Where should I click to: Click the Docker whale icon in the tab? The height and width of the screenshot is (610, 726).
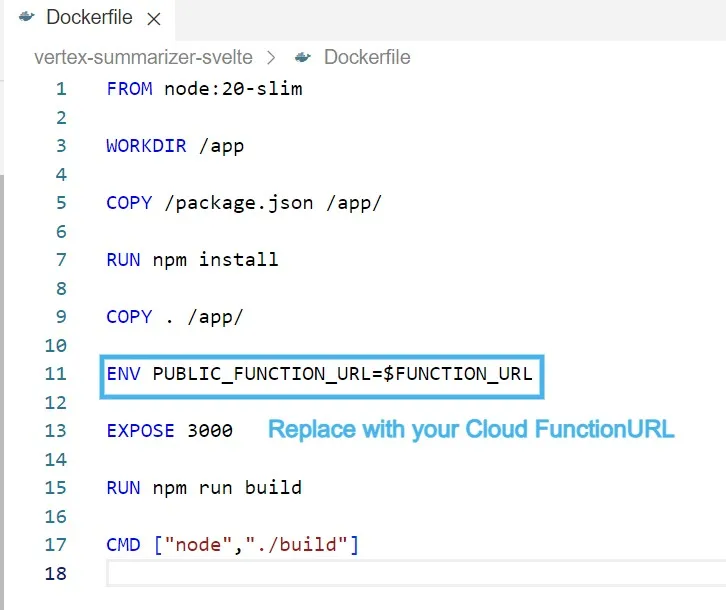pos(22,19)
